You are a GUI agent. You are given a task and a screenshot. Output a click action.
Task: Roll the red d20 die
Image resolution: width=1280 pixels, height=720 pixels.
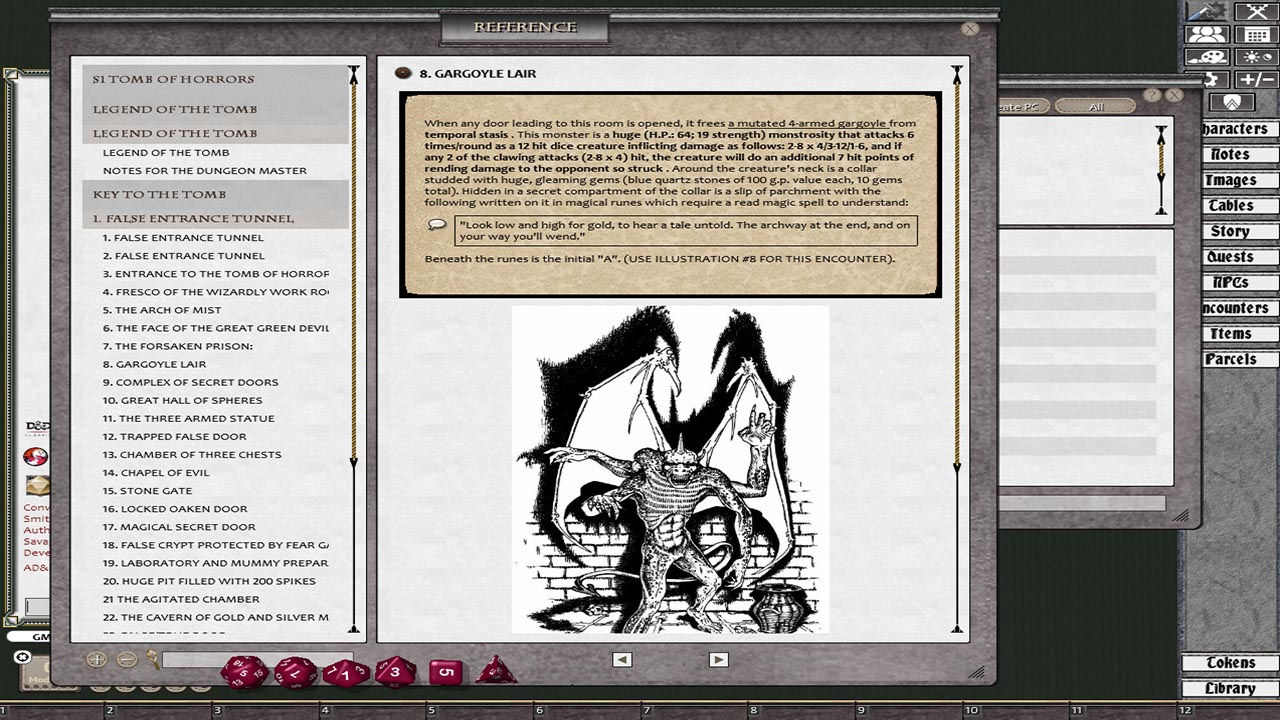tap(242, 673)
